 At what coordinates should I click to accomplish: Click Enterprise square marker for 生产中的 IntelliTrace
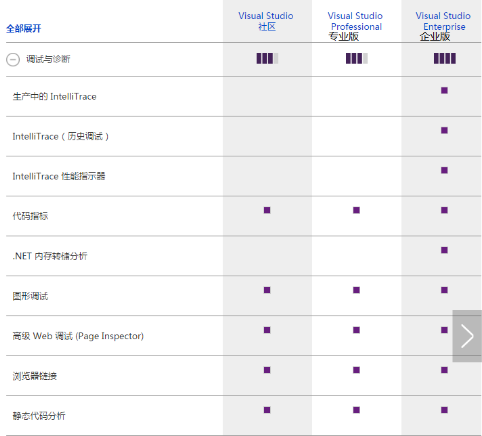click(x=444, y=90)
